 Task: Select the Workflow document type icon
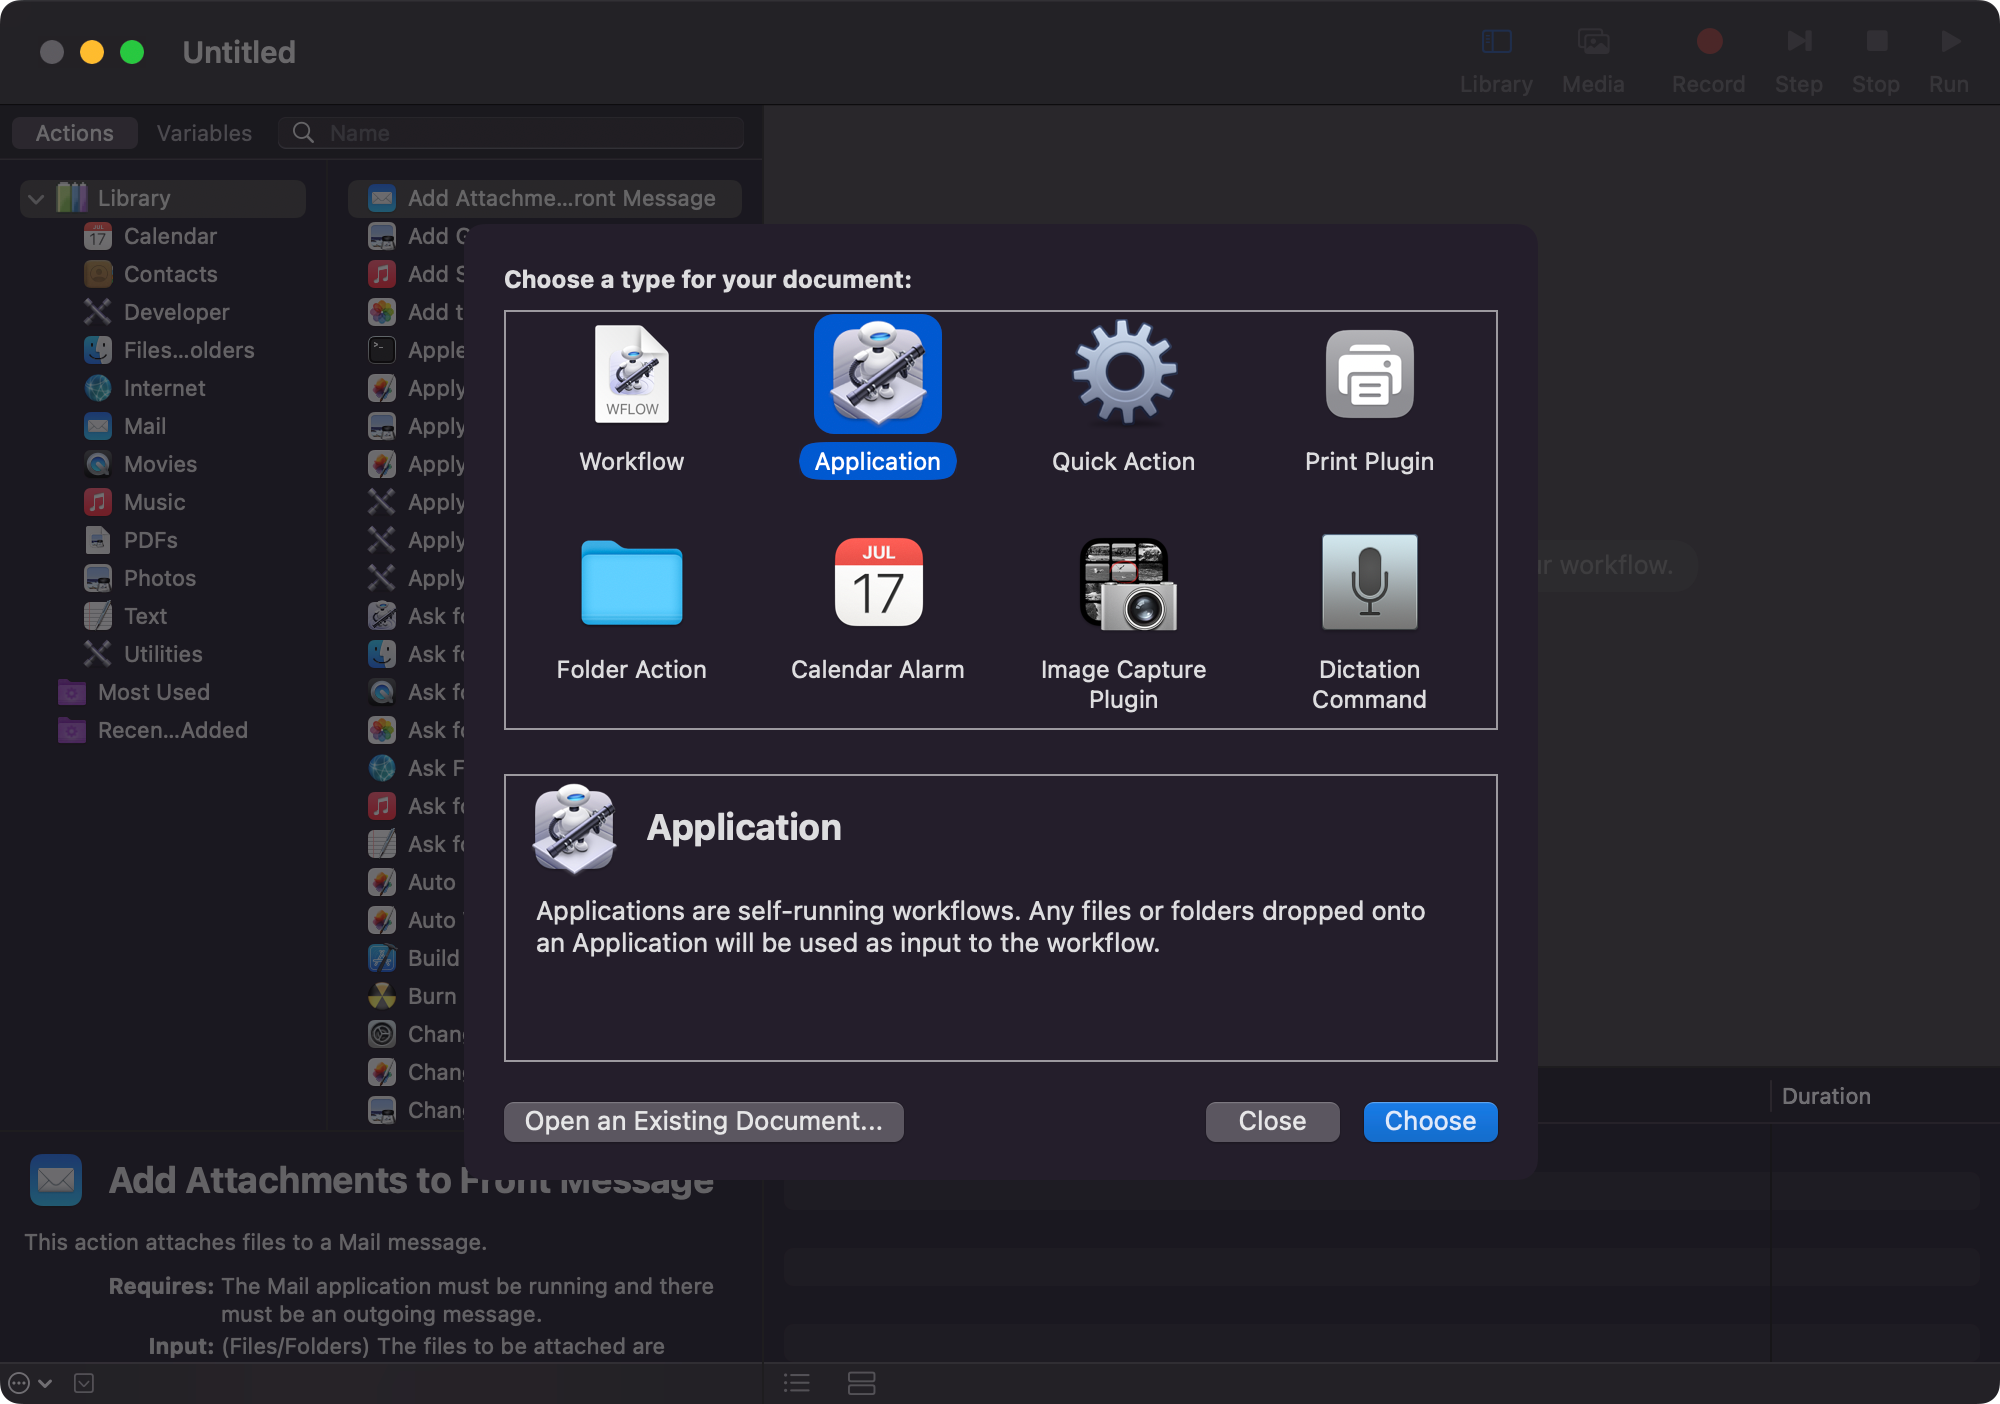click(x=631, y=375)
